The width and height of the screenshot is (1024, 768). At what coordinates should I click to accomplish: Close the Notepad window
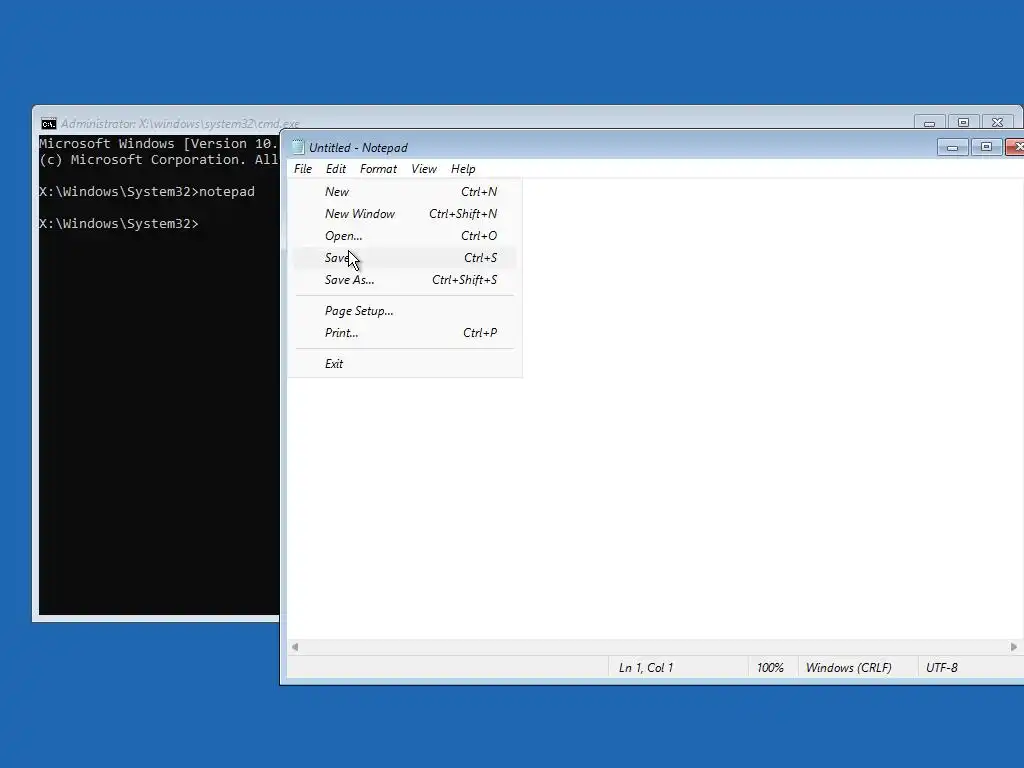(1015, 147)
